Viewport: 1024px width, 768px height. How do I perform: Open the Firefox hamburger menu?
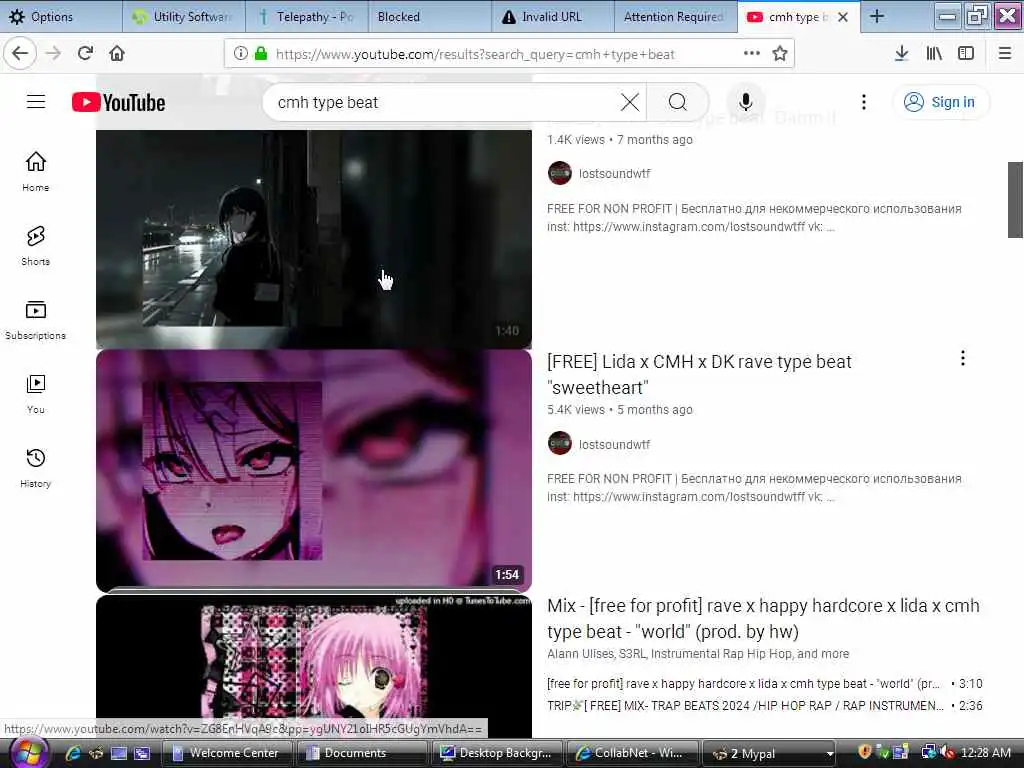coord(1005,54)
